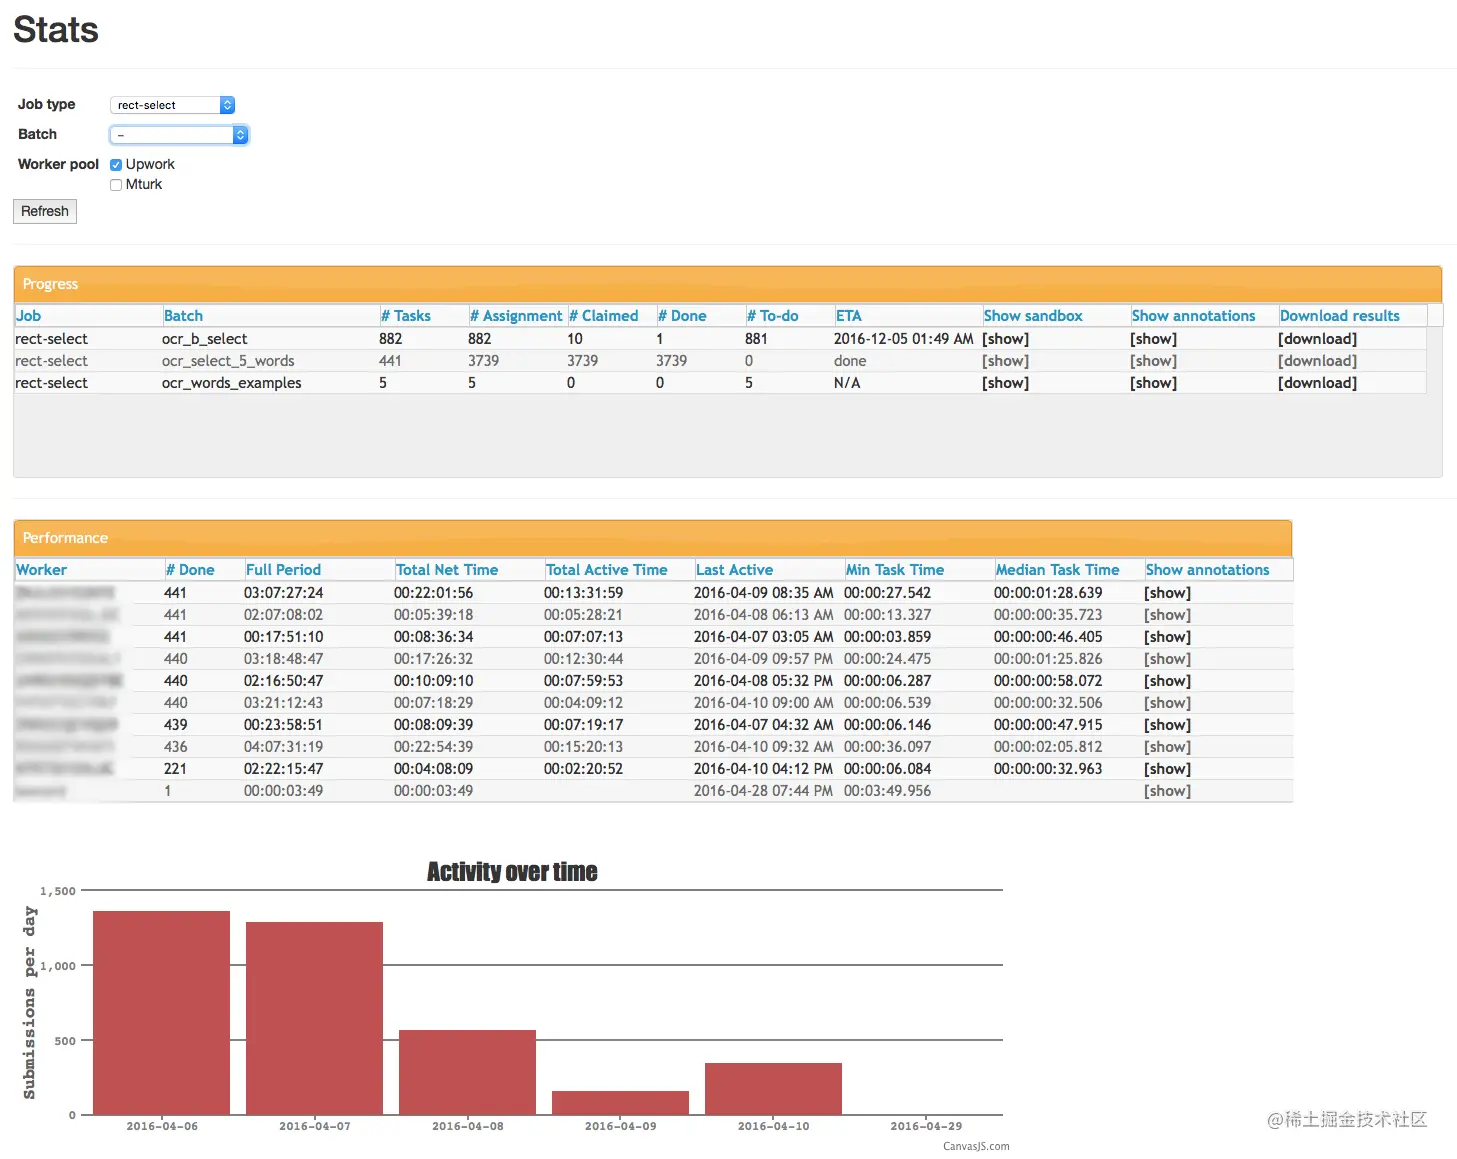Sort Progress table by # Tasks
The width and height of the screenshot is (1457, 1159).
click(x=406, y=315)
